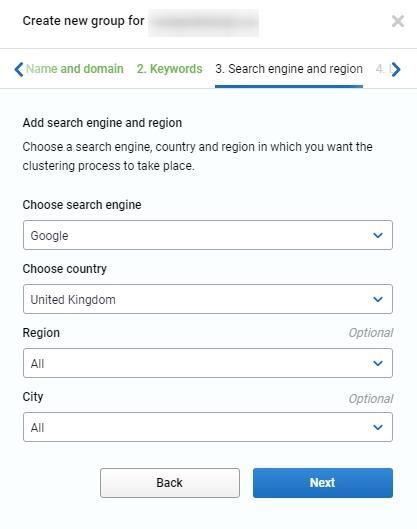Click the left arrow to scroll the step tabs back
Viewport: 417px width, 529px height.
point(19,69)
